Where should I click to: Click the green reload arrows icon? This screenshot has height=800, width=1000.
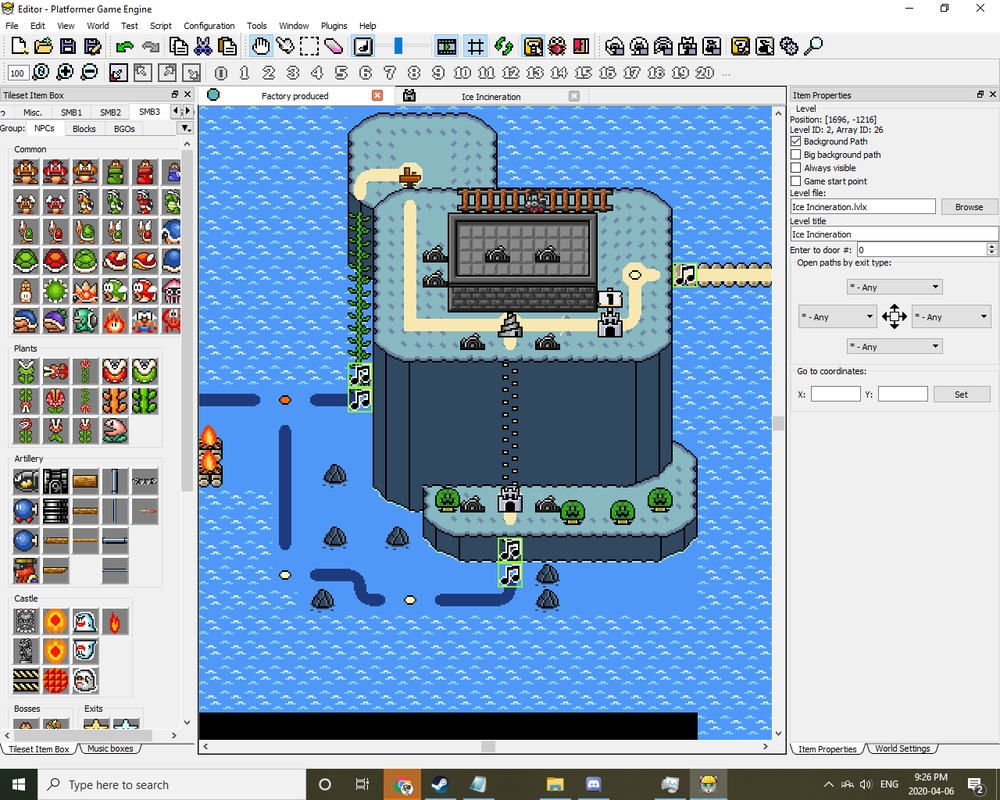[504, 46]
